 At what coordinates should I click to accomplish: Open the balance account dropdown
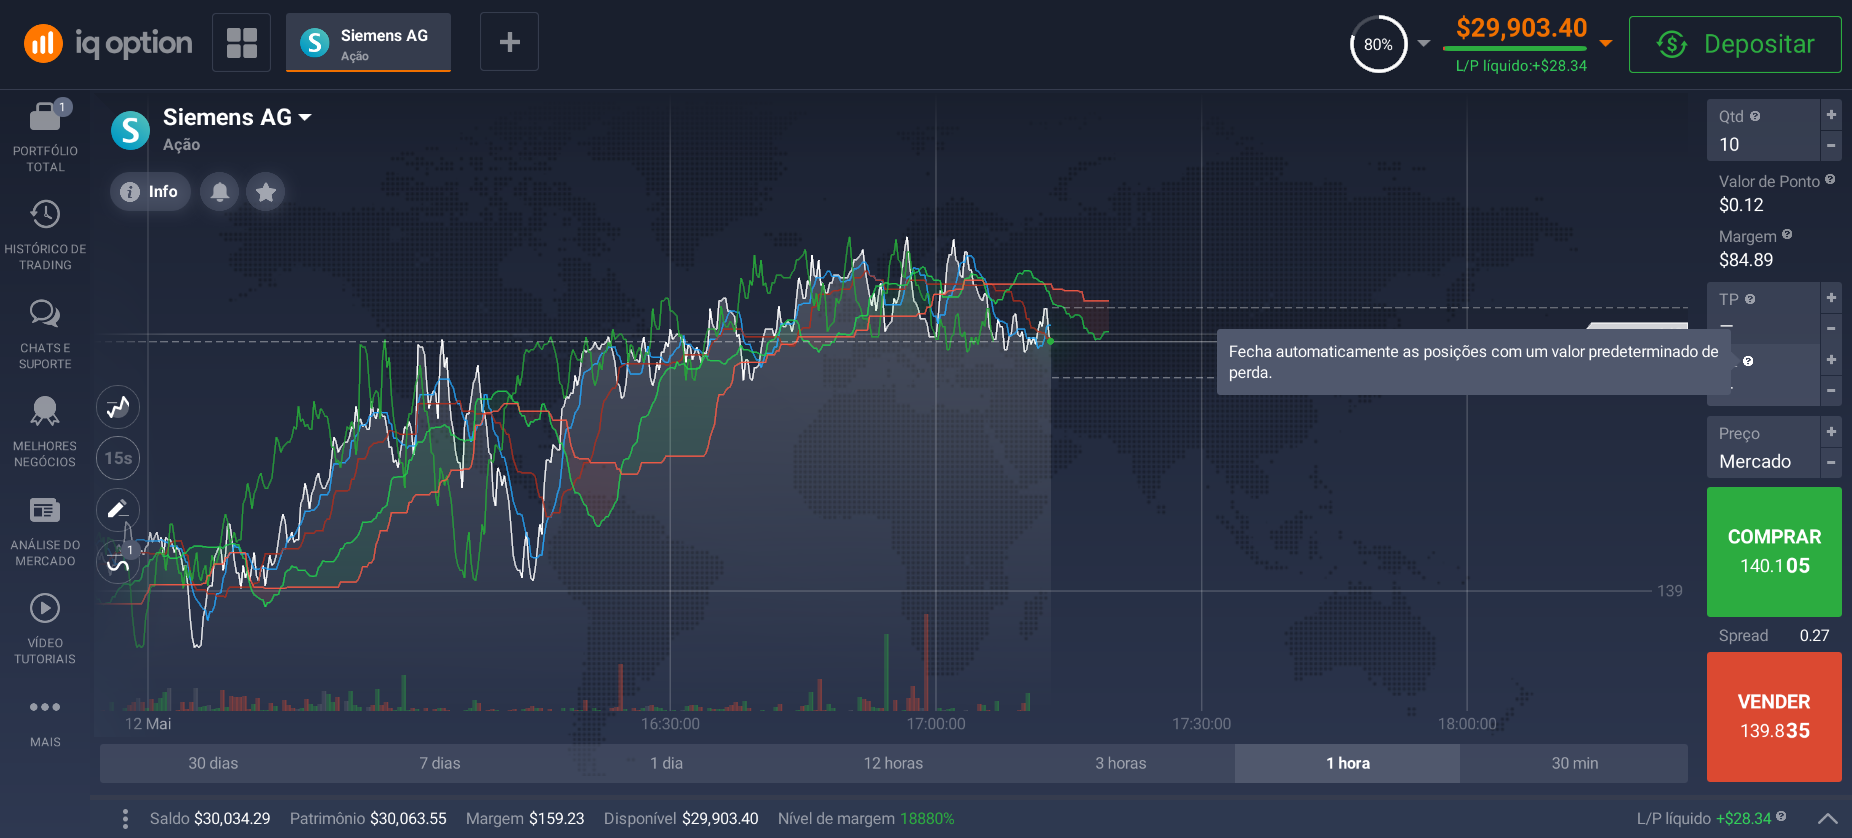click(1606, 43)
